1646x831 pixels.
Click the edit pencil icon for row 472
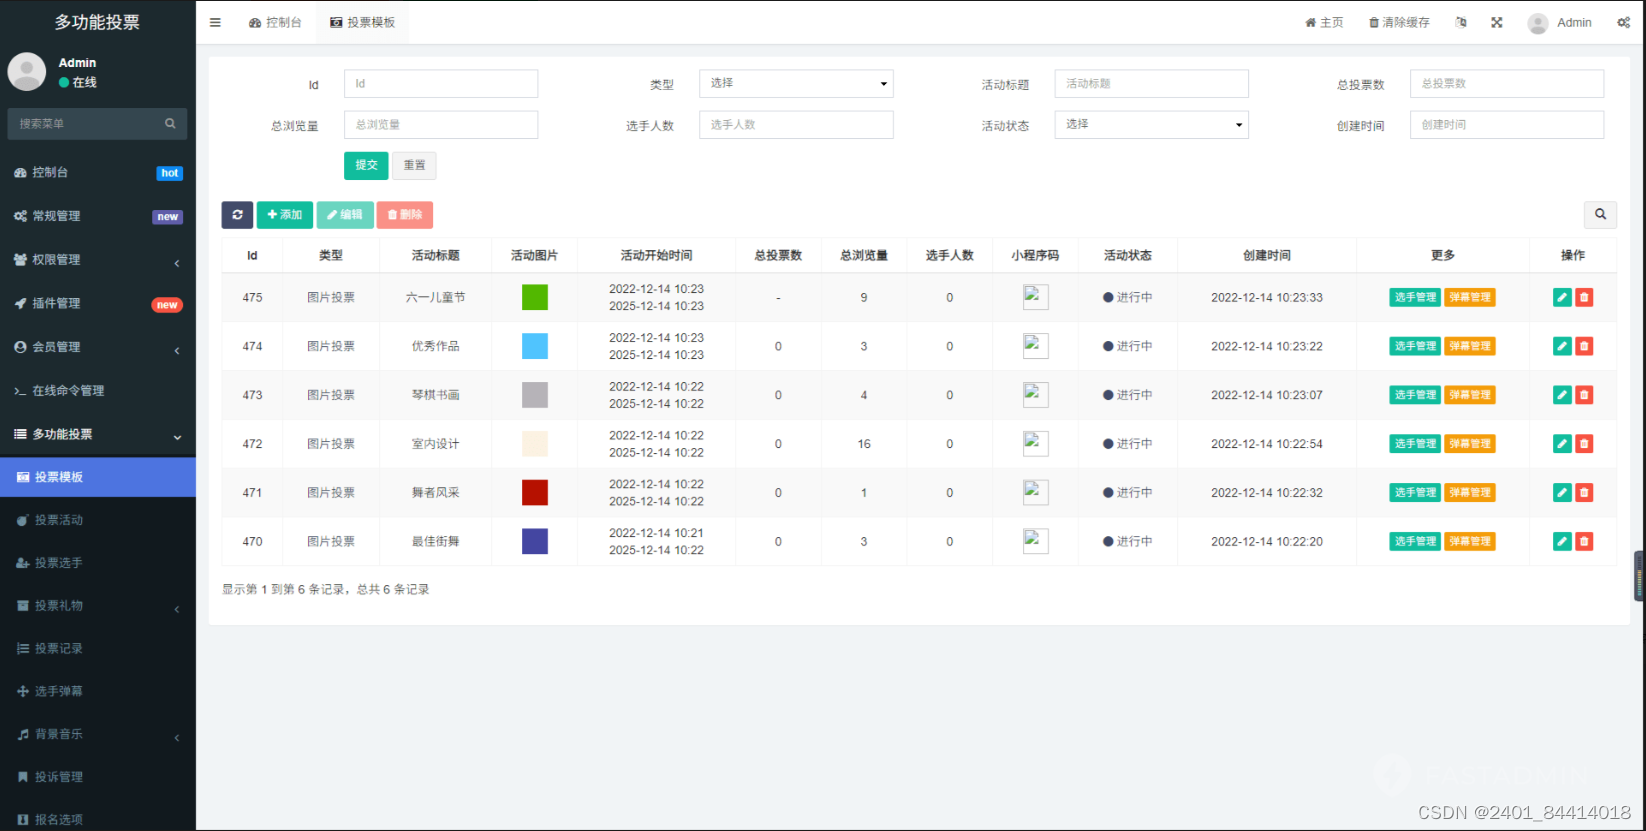point(1562,444)
